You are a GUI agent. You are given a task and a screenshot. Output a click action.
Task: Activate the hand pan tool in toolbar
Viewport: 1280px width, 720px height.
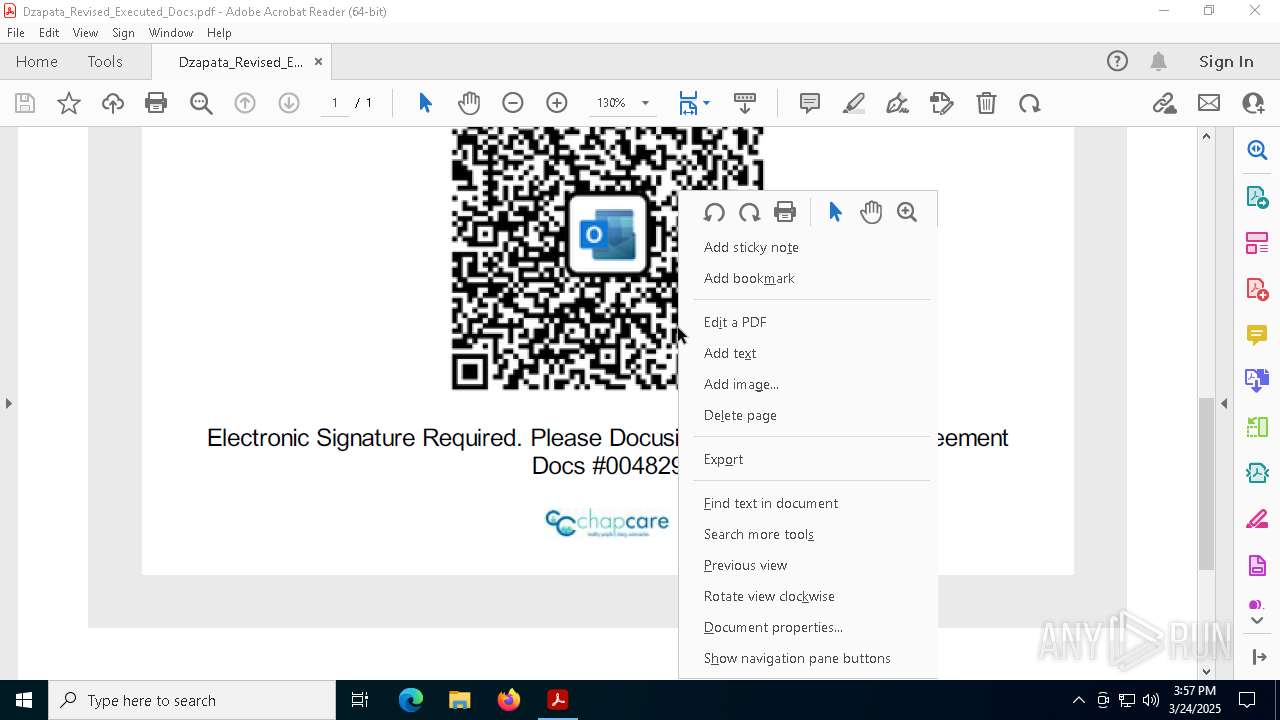[469, 103]
